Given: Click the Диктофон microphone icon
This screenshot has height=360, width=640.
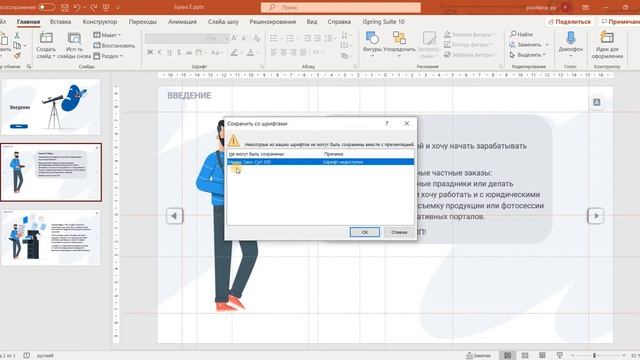Looking at the screenshot, I should pos(571,38).
